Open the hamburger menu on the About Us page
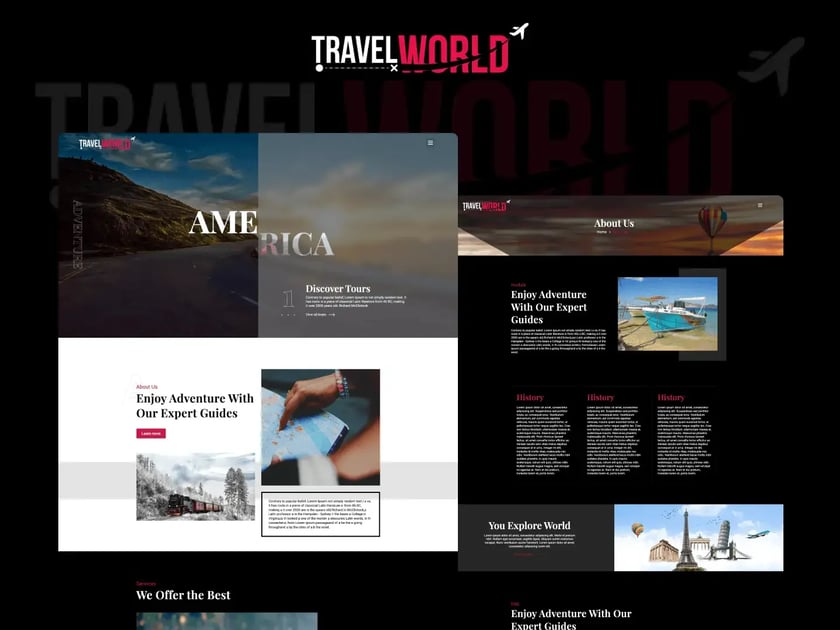This screenshot has height=630, width=840. 760,206
